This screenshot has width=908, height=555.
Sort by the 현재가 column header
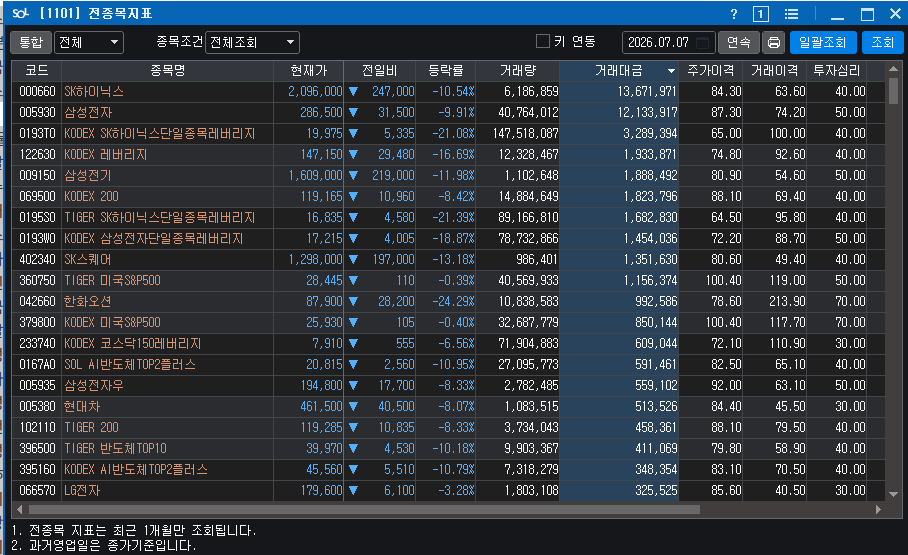click(309, 71)
